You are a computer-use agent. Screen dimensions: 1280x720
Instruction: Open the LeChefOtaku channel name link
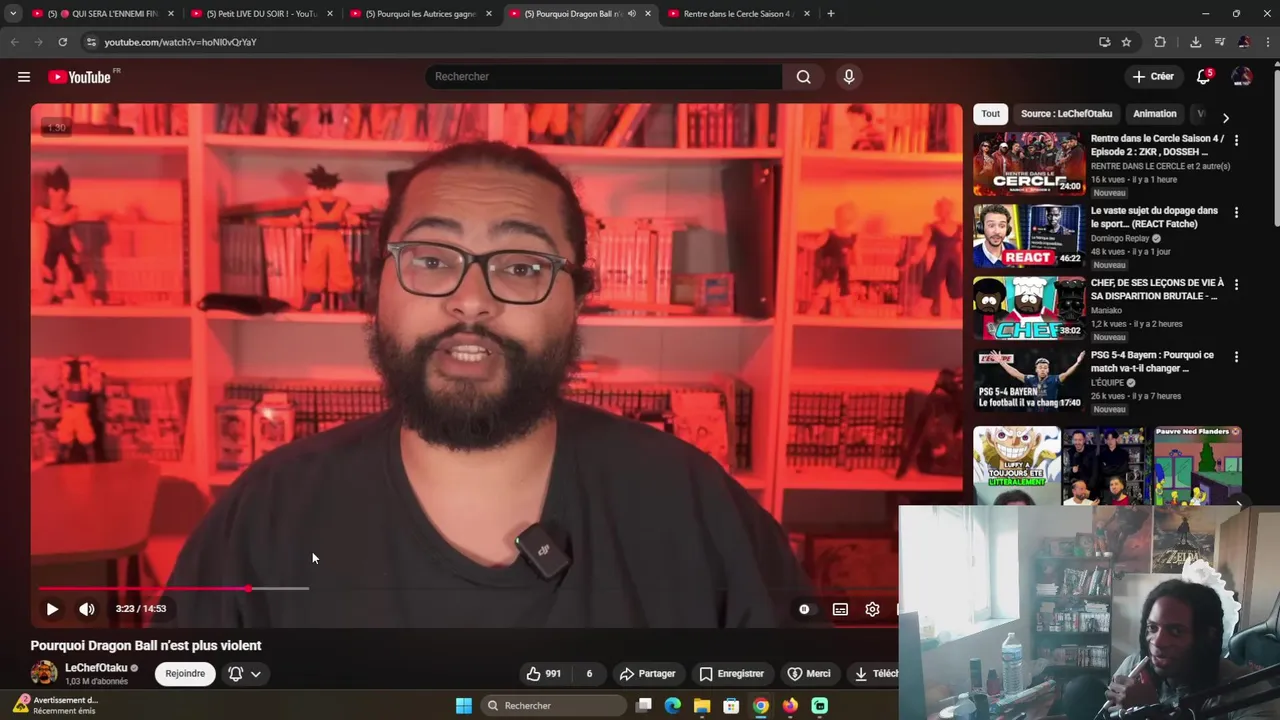tap(96, 668)
